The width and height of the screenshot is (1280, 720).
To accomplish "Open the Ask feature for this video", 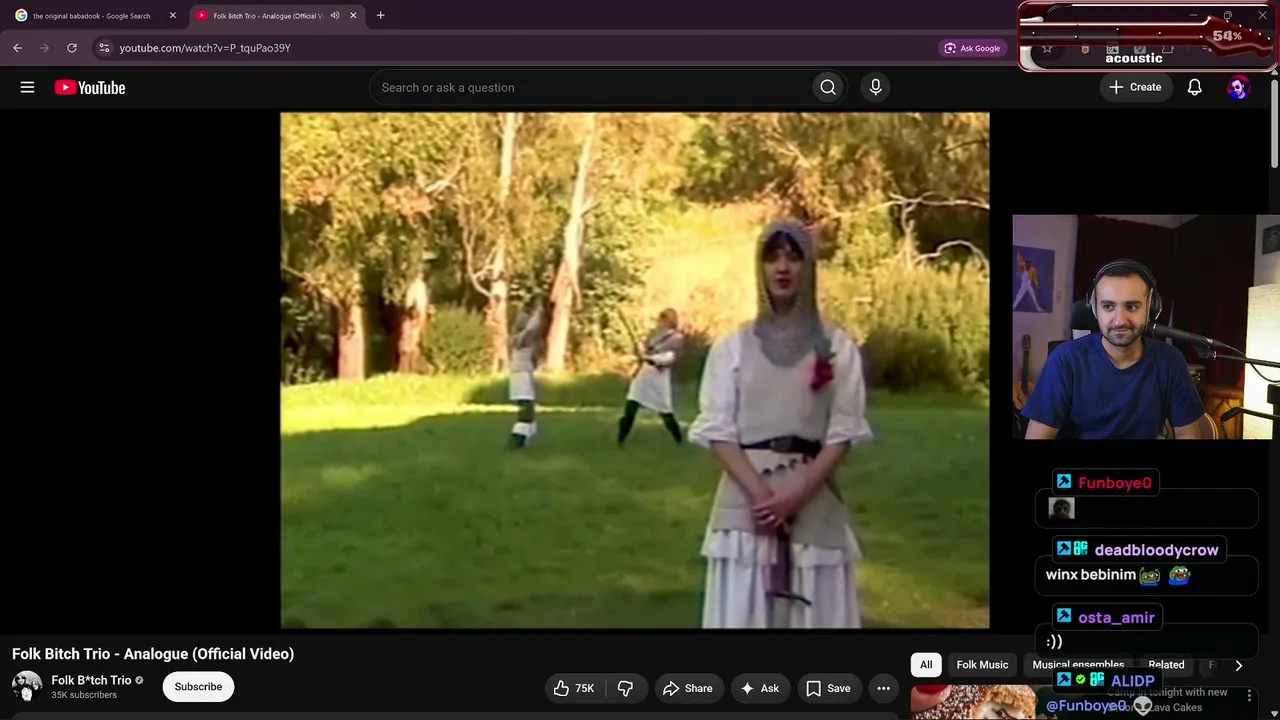I will (x=759, y=688).
